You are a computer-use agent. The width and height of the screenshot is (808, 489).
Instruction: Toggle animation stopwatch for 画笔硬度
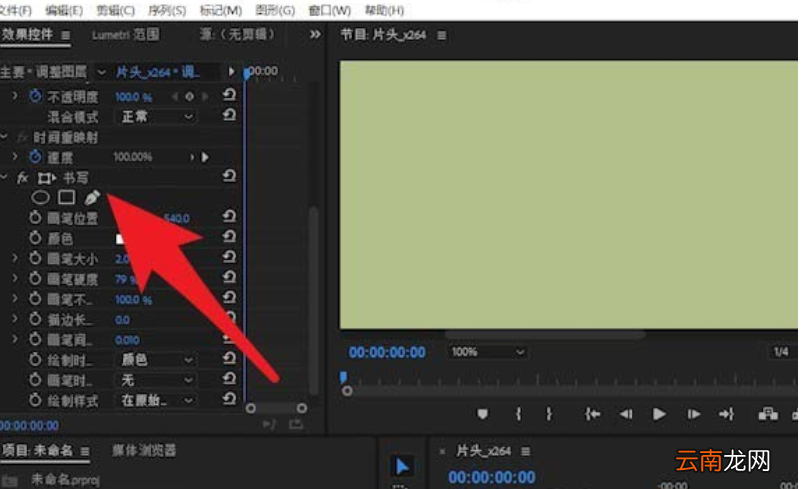coord(35,278)
